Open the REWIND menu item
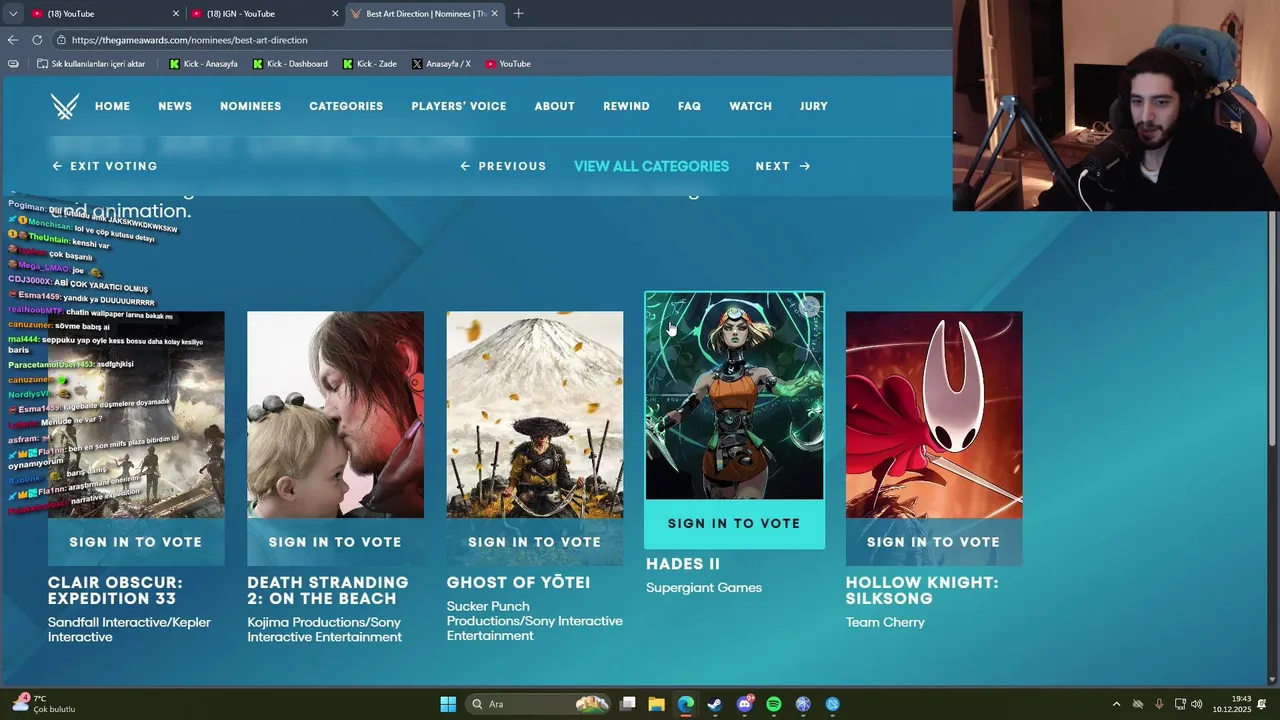Image resolution: width=1280 pixels, height=720 pixels. coord(626,106)
